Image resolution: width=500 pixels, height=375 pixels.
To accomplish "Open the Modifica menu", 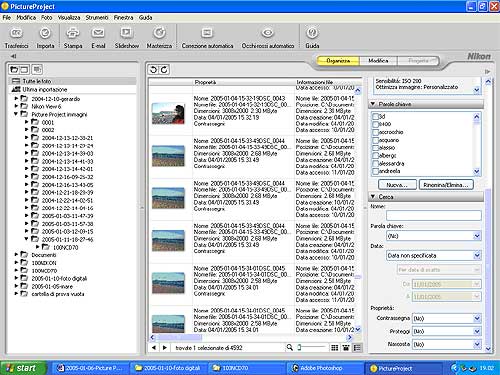I will [x=26, y=17].
